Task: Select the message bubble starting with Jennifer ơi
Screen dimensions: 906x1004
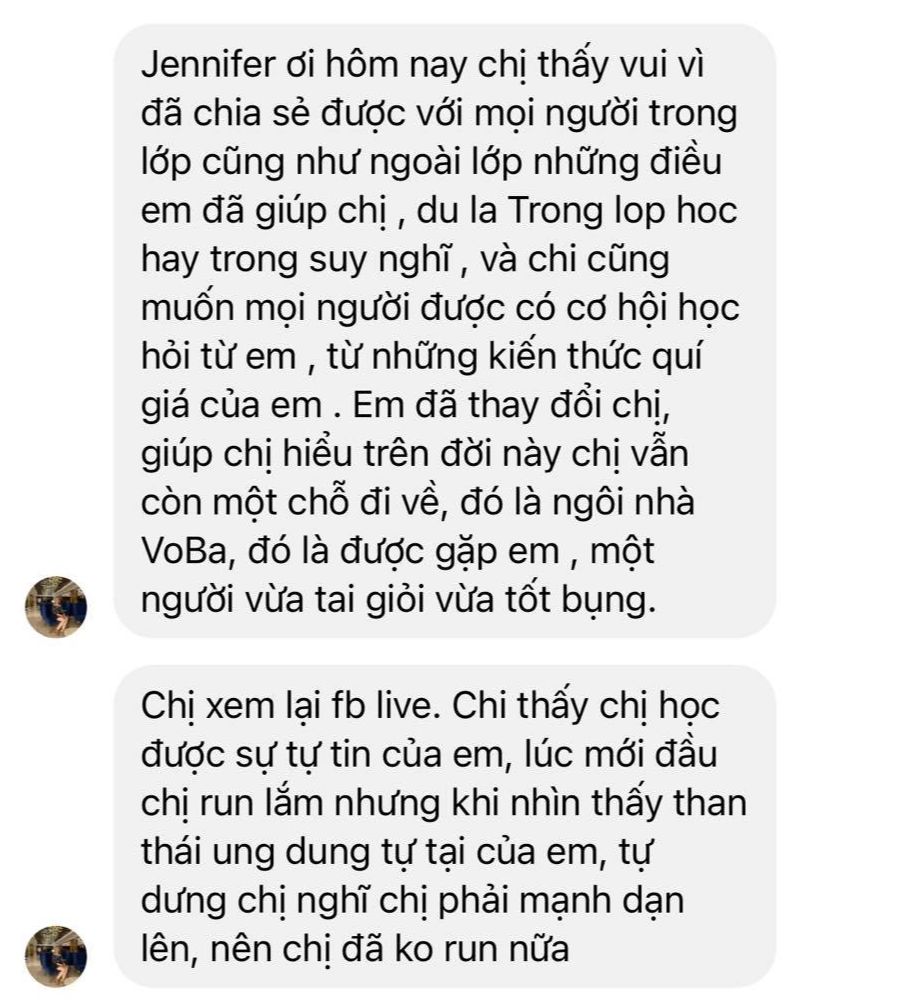Action: point(445,331)
